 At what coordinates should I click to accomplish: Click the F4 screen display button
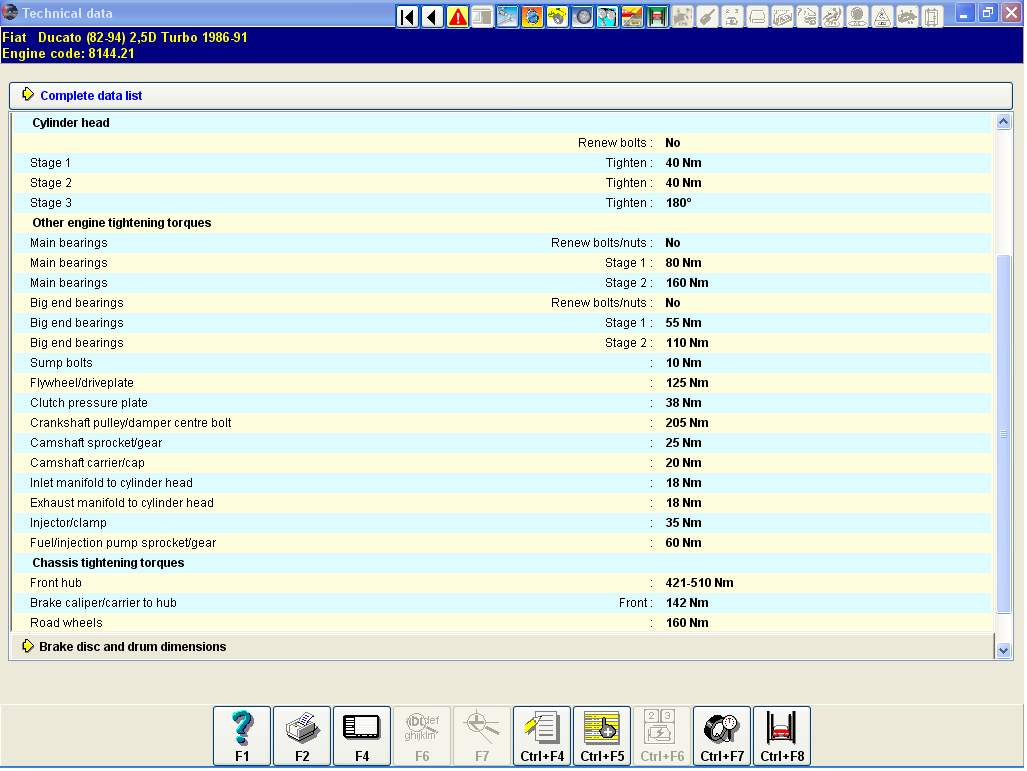[362, 736]
